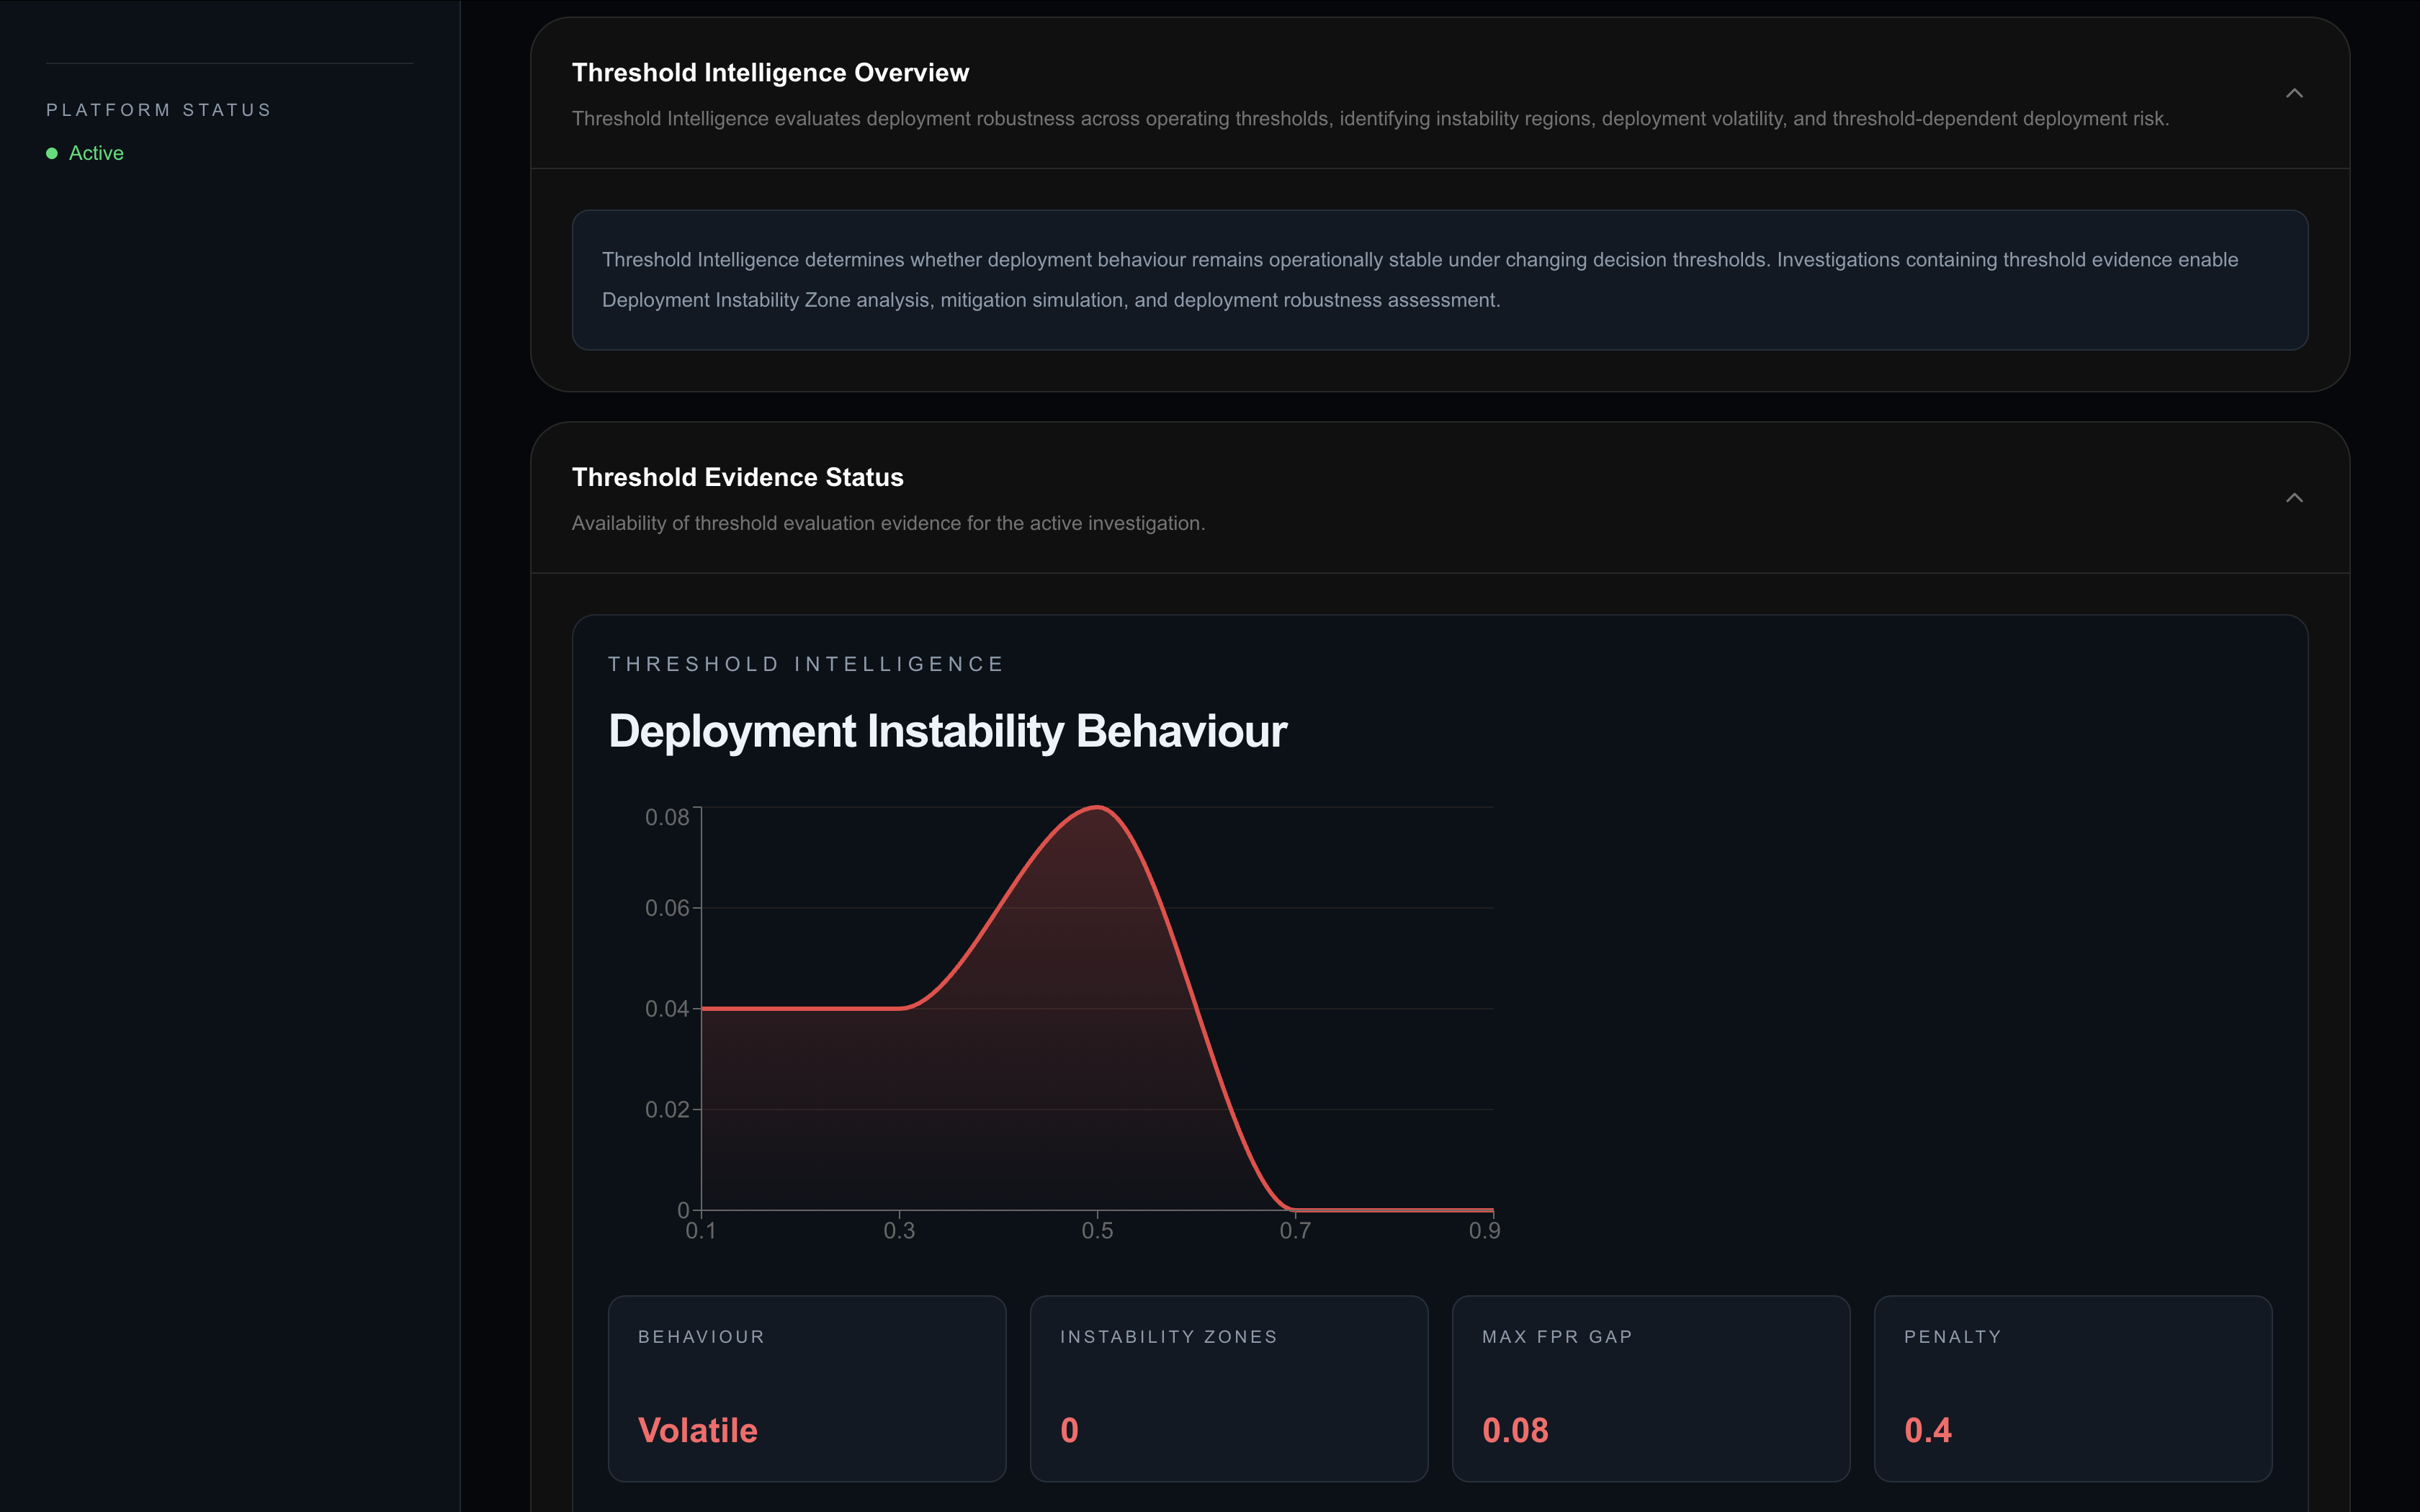Image resolution: width=2420 pixels, height=1512 pixels.
Task: Click the 0.9 x-axis tick label
Action: (1484, 1231)
